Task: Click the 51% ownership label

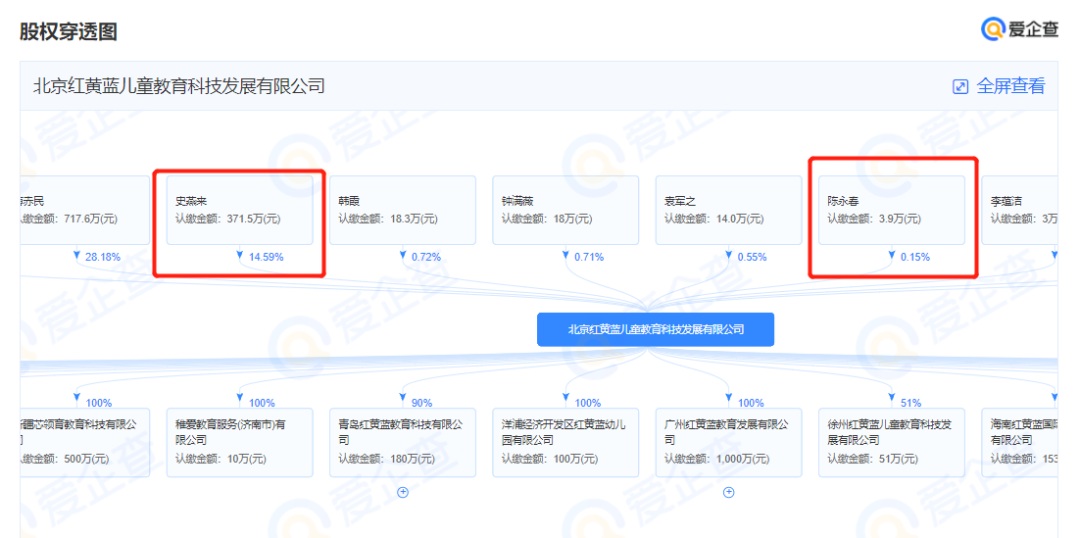Action: point(910,403)
